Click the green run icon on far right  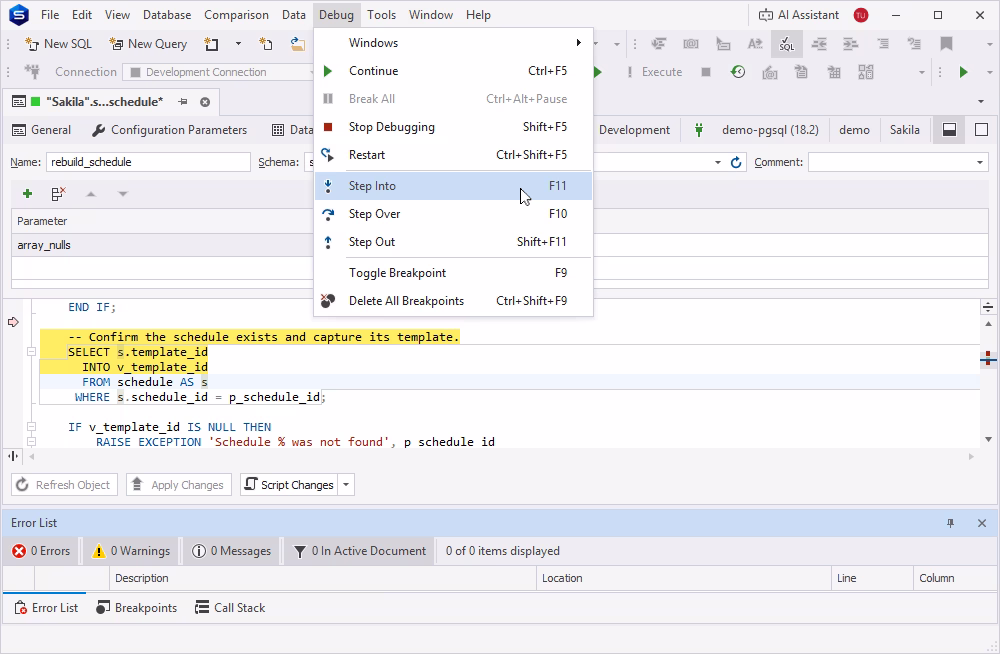[964, 72]
